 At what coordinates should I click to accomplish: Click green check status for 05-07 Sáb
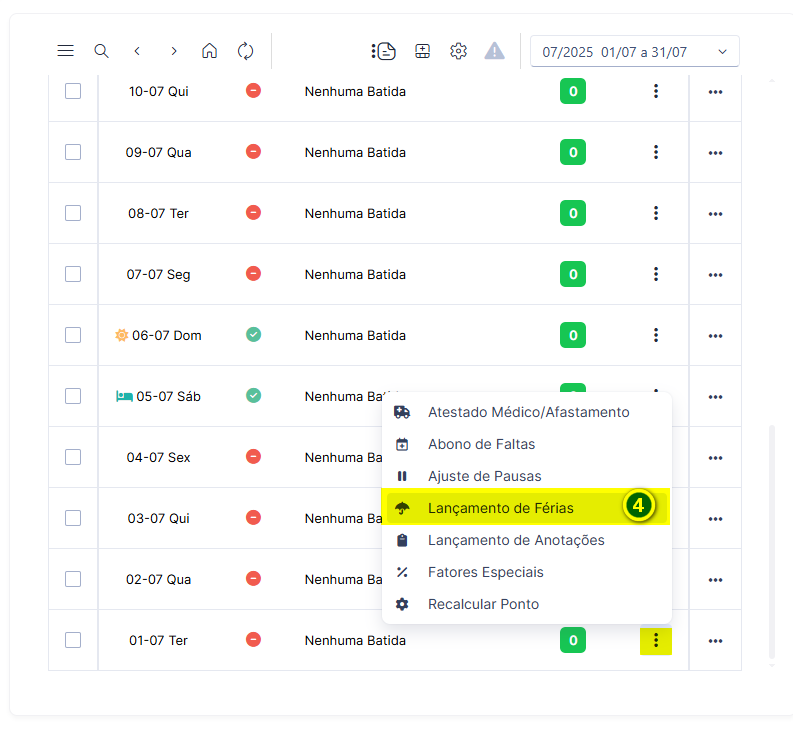[253, 395]
